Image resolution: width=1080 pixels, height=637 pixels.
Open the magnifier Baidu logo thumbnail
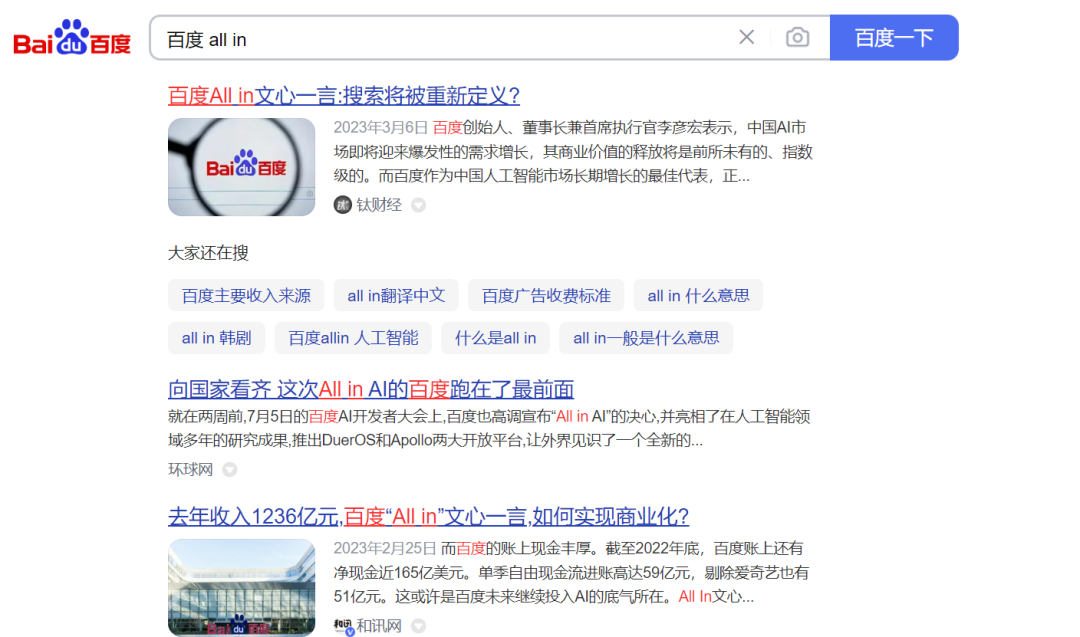242,167
